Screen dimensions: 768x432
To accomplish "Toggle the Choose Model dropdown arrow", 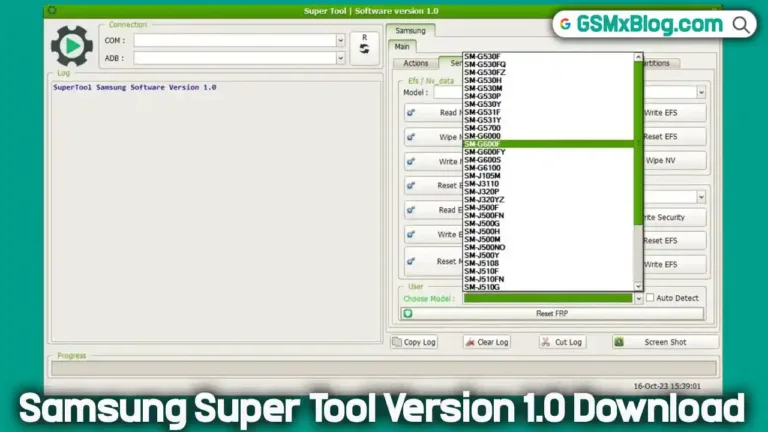I will click(638, 298).
